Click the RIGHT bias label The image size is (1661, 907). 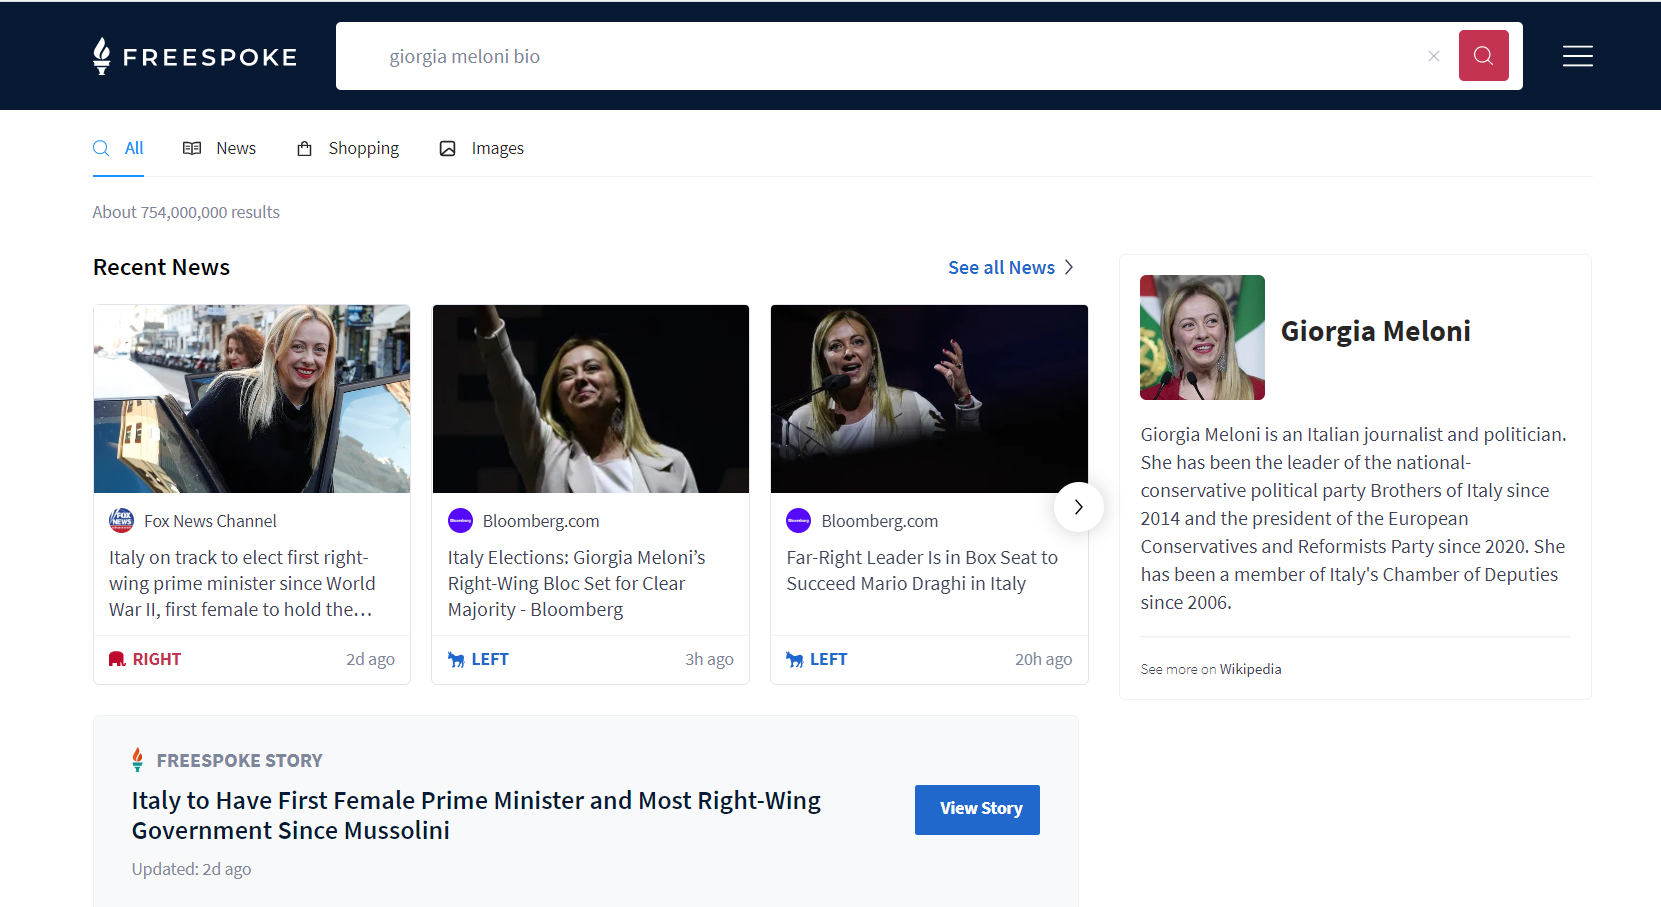tap(157, 659)
